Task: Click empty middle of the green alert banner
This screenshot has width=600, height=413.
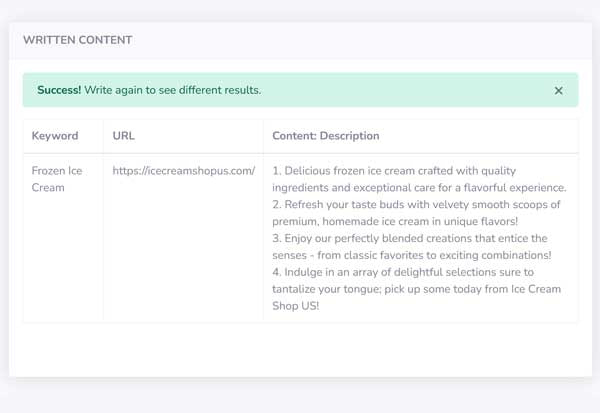Action: [x=406, y=90]
